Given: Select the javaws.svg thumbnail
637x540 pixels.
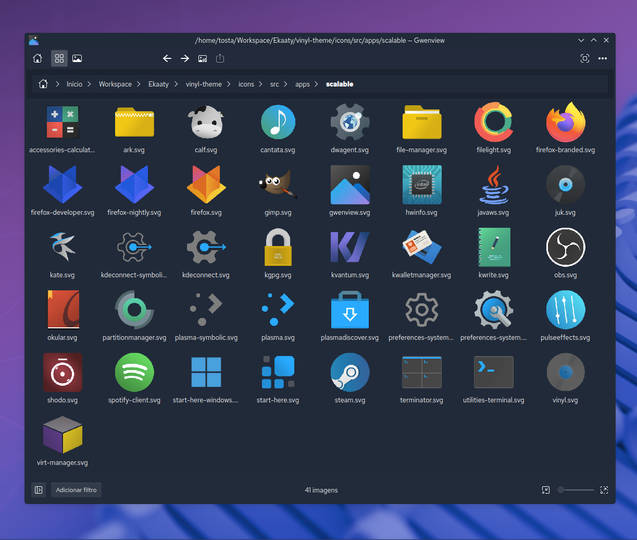Looking at the screenshot, I should pyautogui.click(x=494, y=184).
